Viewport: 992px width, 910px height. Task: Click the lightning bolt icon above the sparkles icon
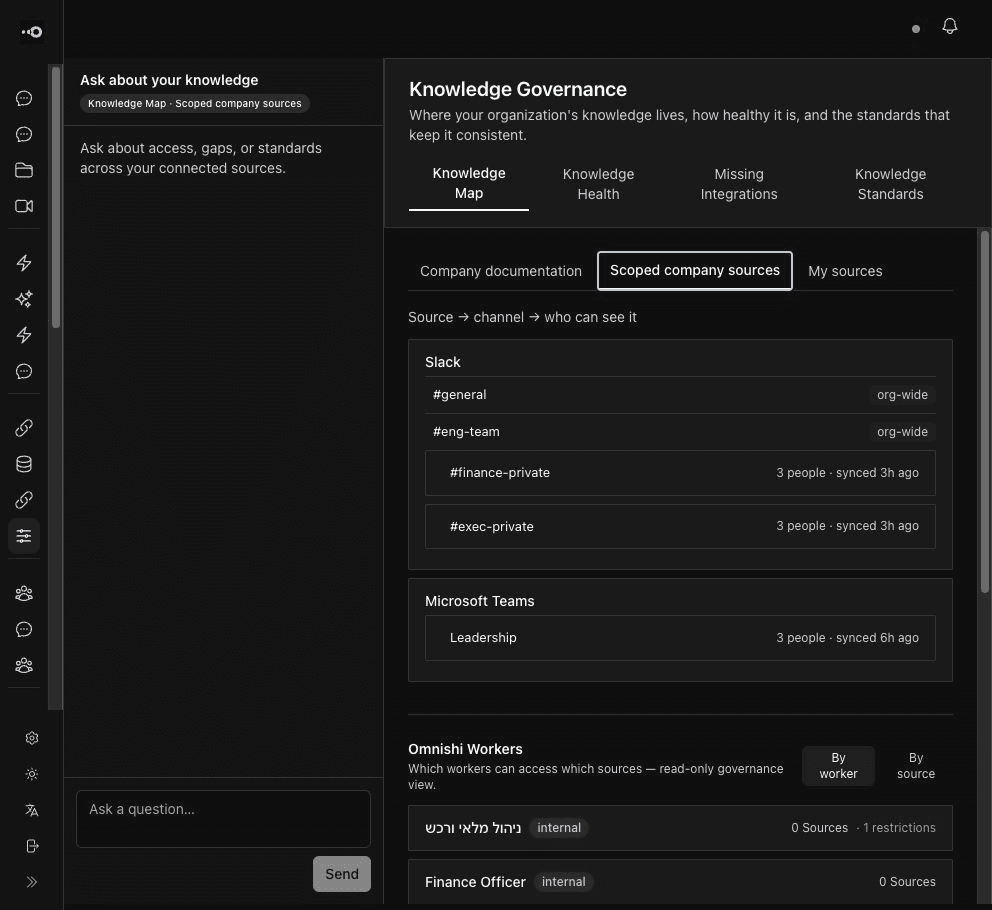24,263
